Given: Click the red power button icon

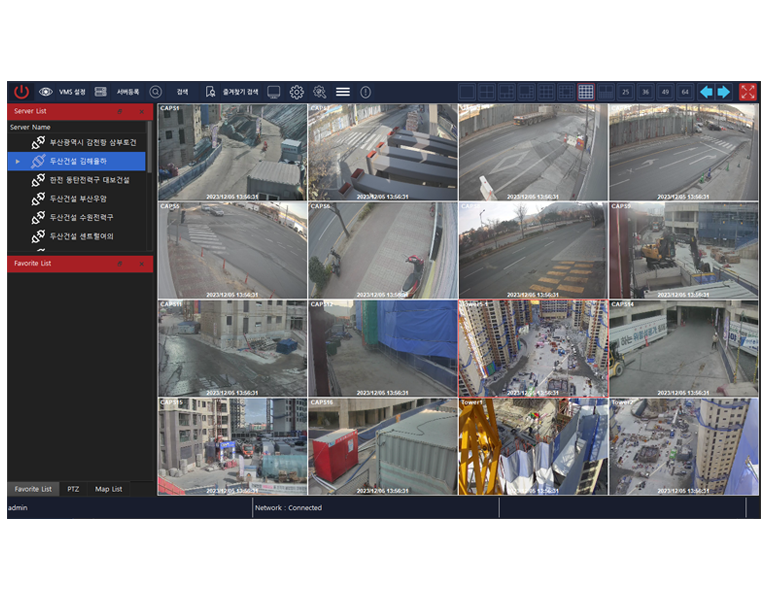Looking at the screenshot, I should coord(22,91).
